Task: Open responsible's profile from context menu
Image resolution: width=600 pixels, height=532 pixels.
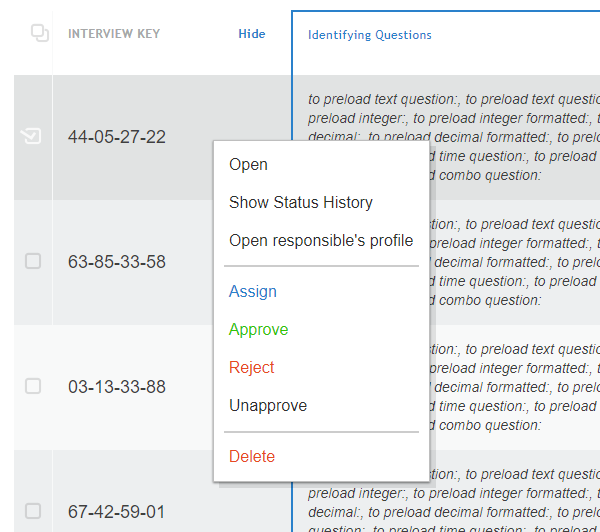Action: (x=320, y=241)
